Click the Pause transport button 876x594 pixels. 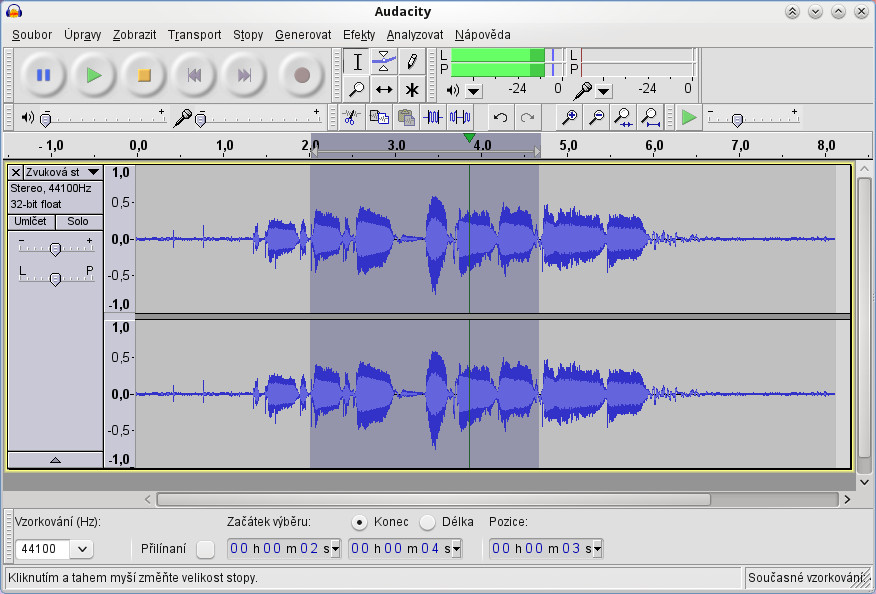[x=44, y=75]
